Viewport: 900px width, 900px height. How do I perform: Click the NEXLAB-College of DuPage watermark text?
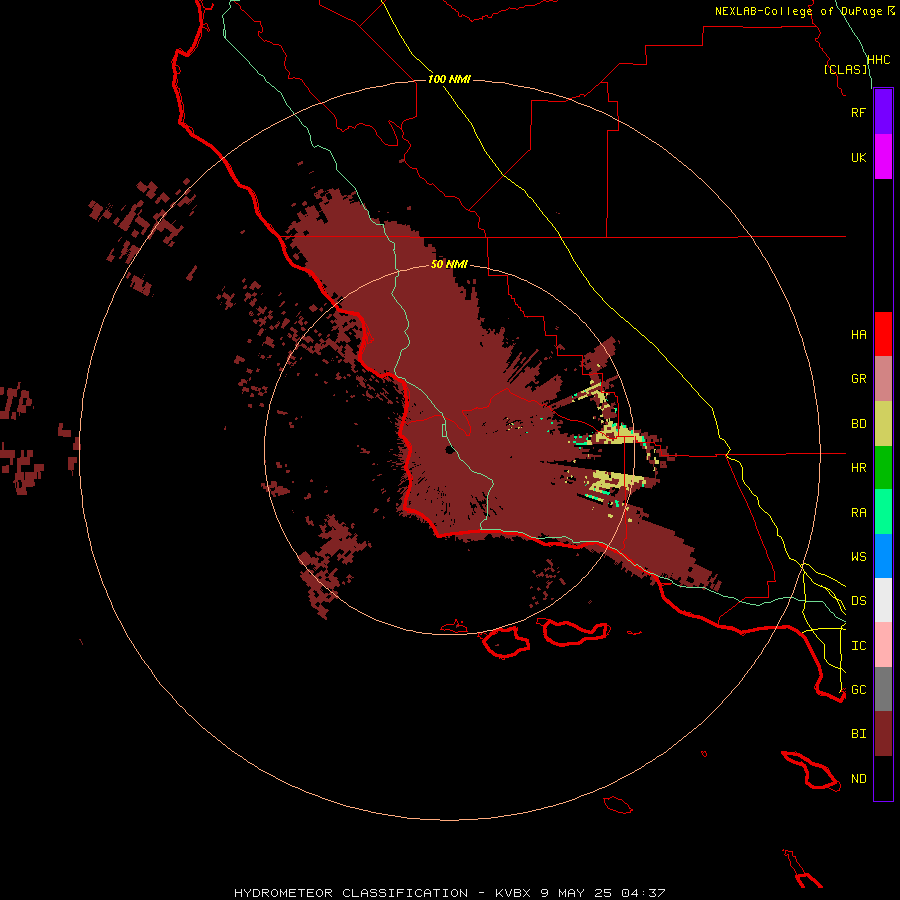(800, 11)
